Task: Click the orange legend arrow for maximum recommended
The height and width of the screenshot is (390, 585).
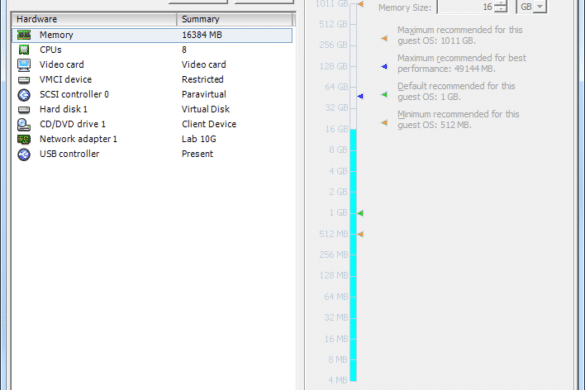Action: tap(384, 38)
